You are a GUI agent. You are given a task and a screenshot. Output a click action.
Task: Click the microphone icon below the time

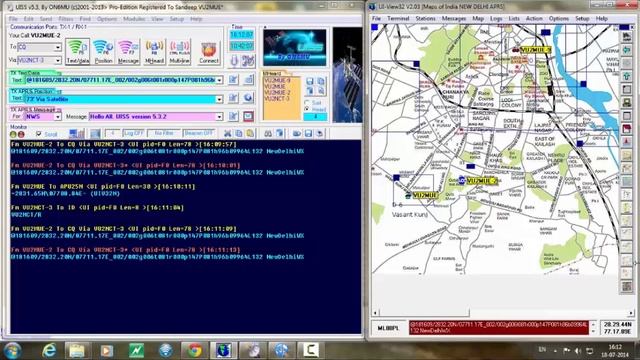pyautogui.click(x=235, y=61)
